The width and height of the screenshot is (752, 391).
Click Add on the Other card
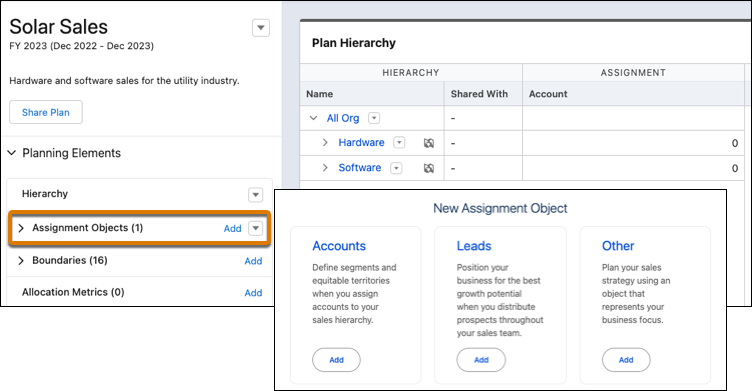coord(626,360)
